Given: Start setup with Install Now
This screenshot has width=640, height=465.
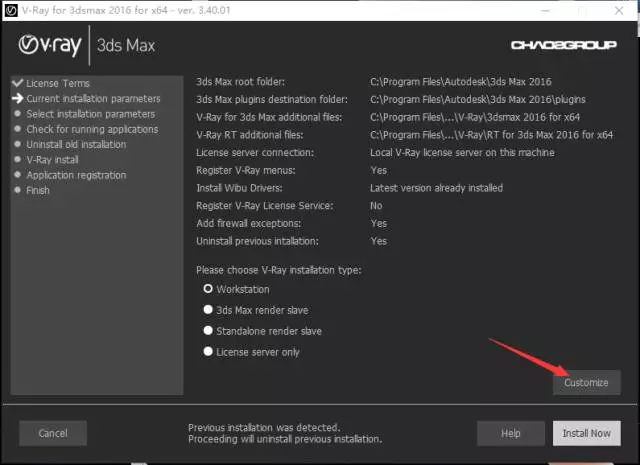Looking at the screenshot, I should tap(587, 433).
